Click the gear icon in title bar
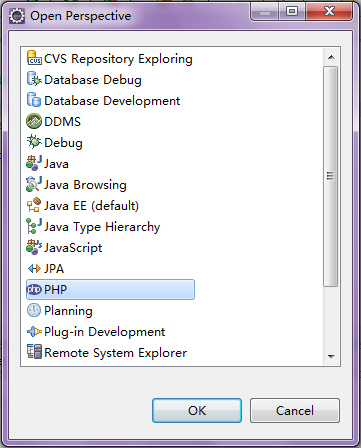361x448 pixels. click(17, 16)
